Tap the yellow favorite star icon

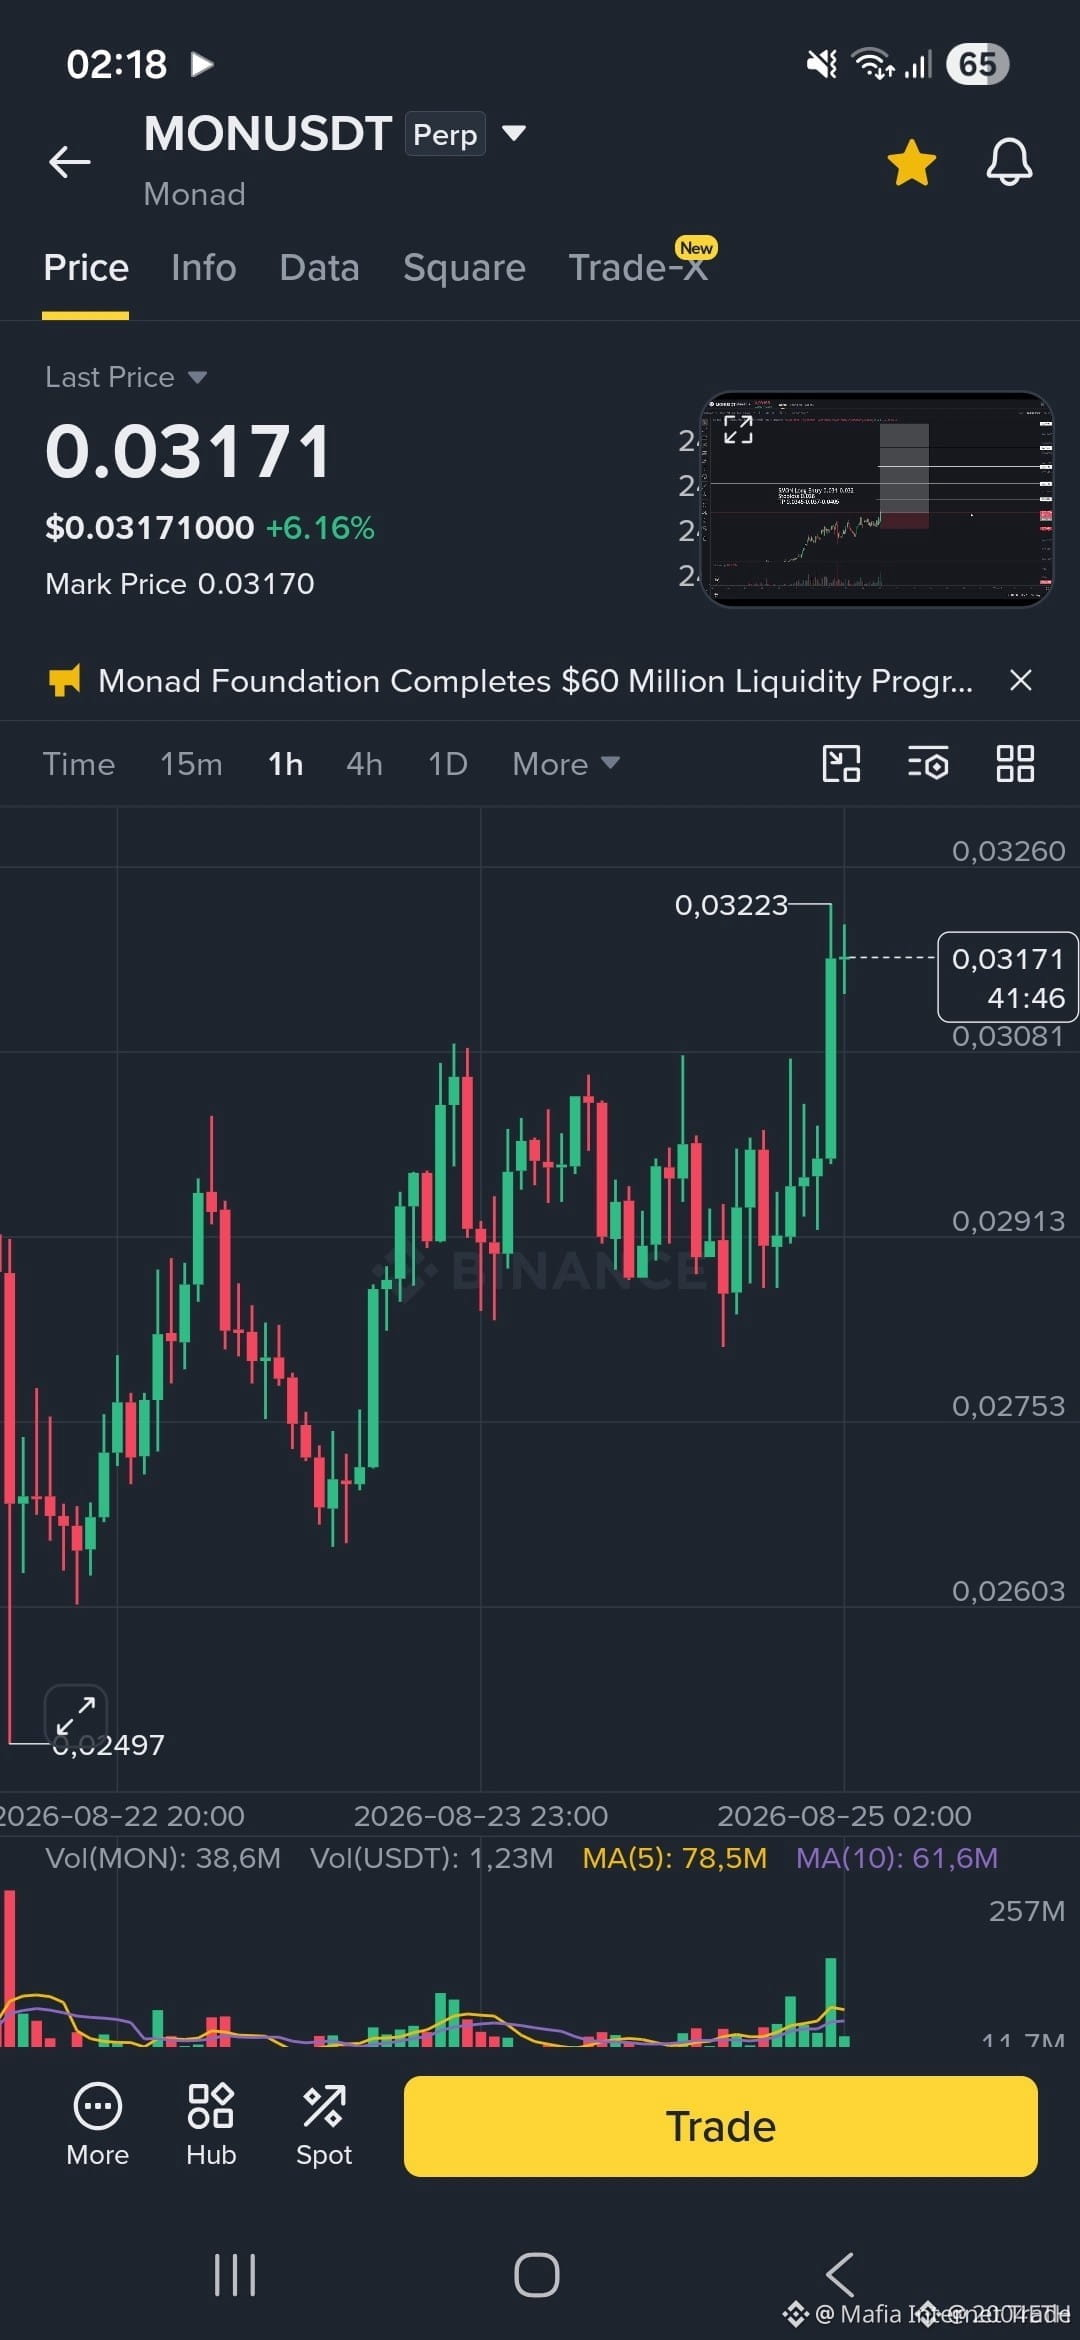[x=911, y=163]
